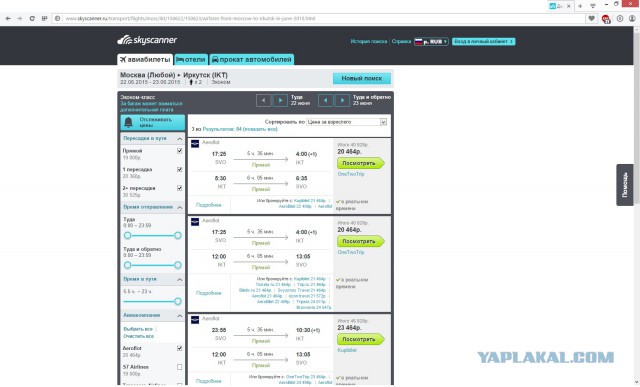
Task: Reload the page with the refresh icon
Action: (32, 18)
